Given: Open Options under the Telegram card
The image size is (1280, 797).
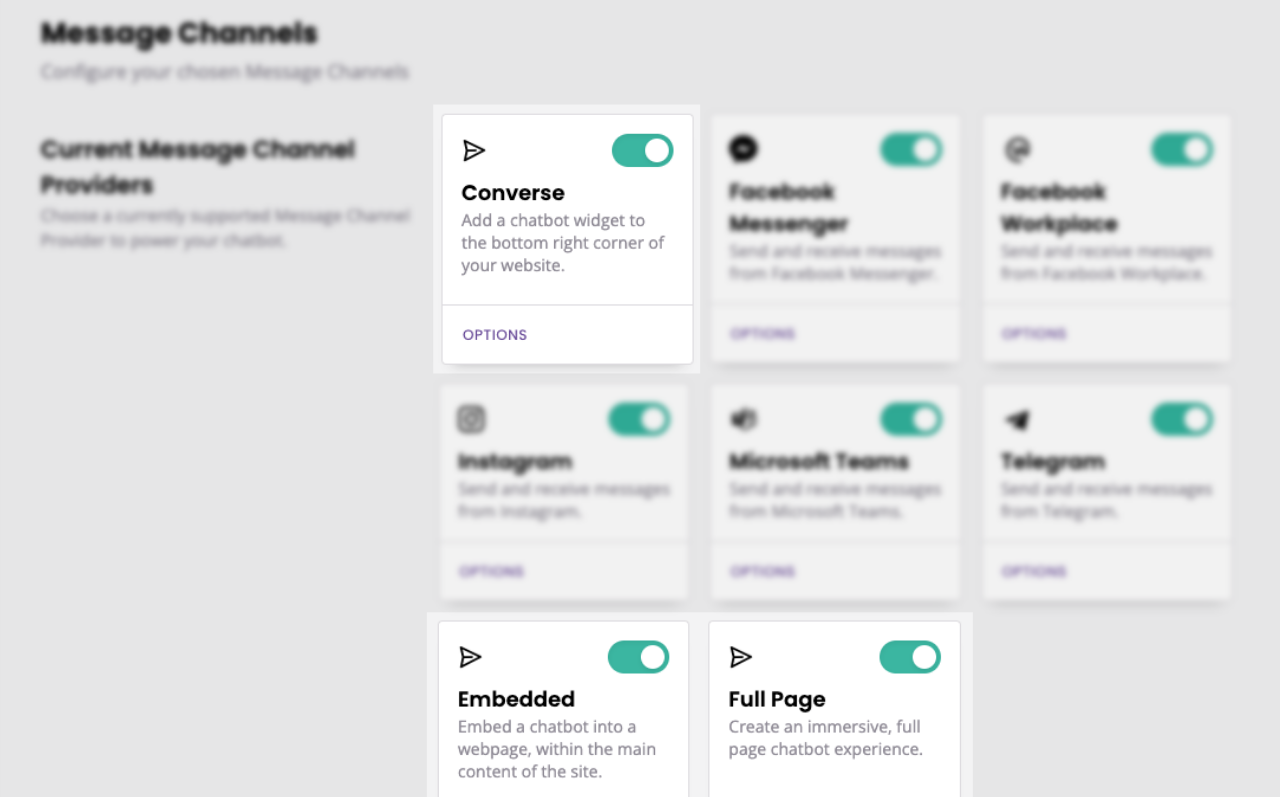Looking at the screenshot, I should pyautogui.click(x=1034, y=572).
